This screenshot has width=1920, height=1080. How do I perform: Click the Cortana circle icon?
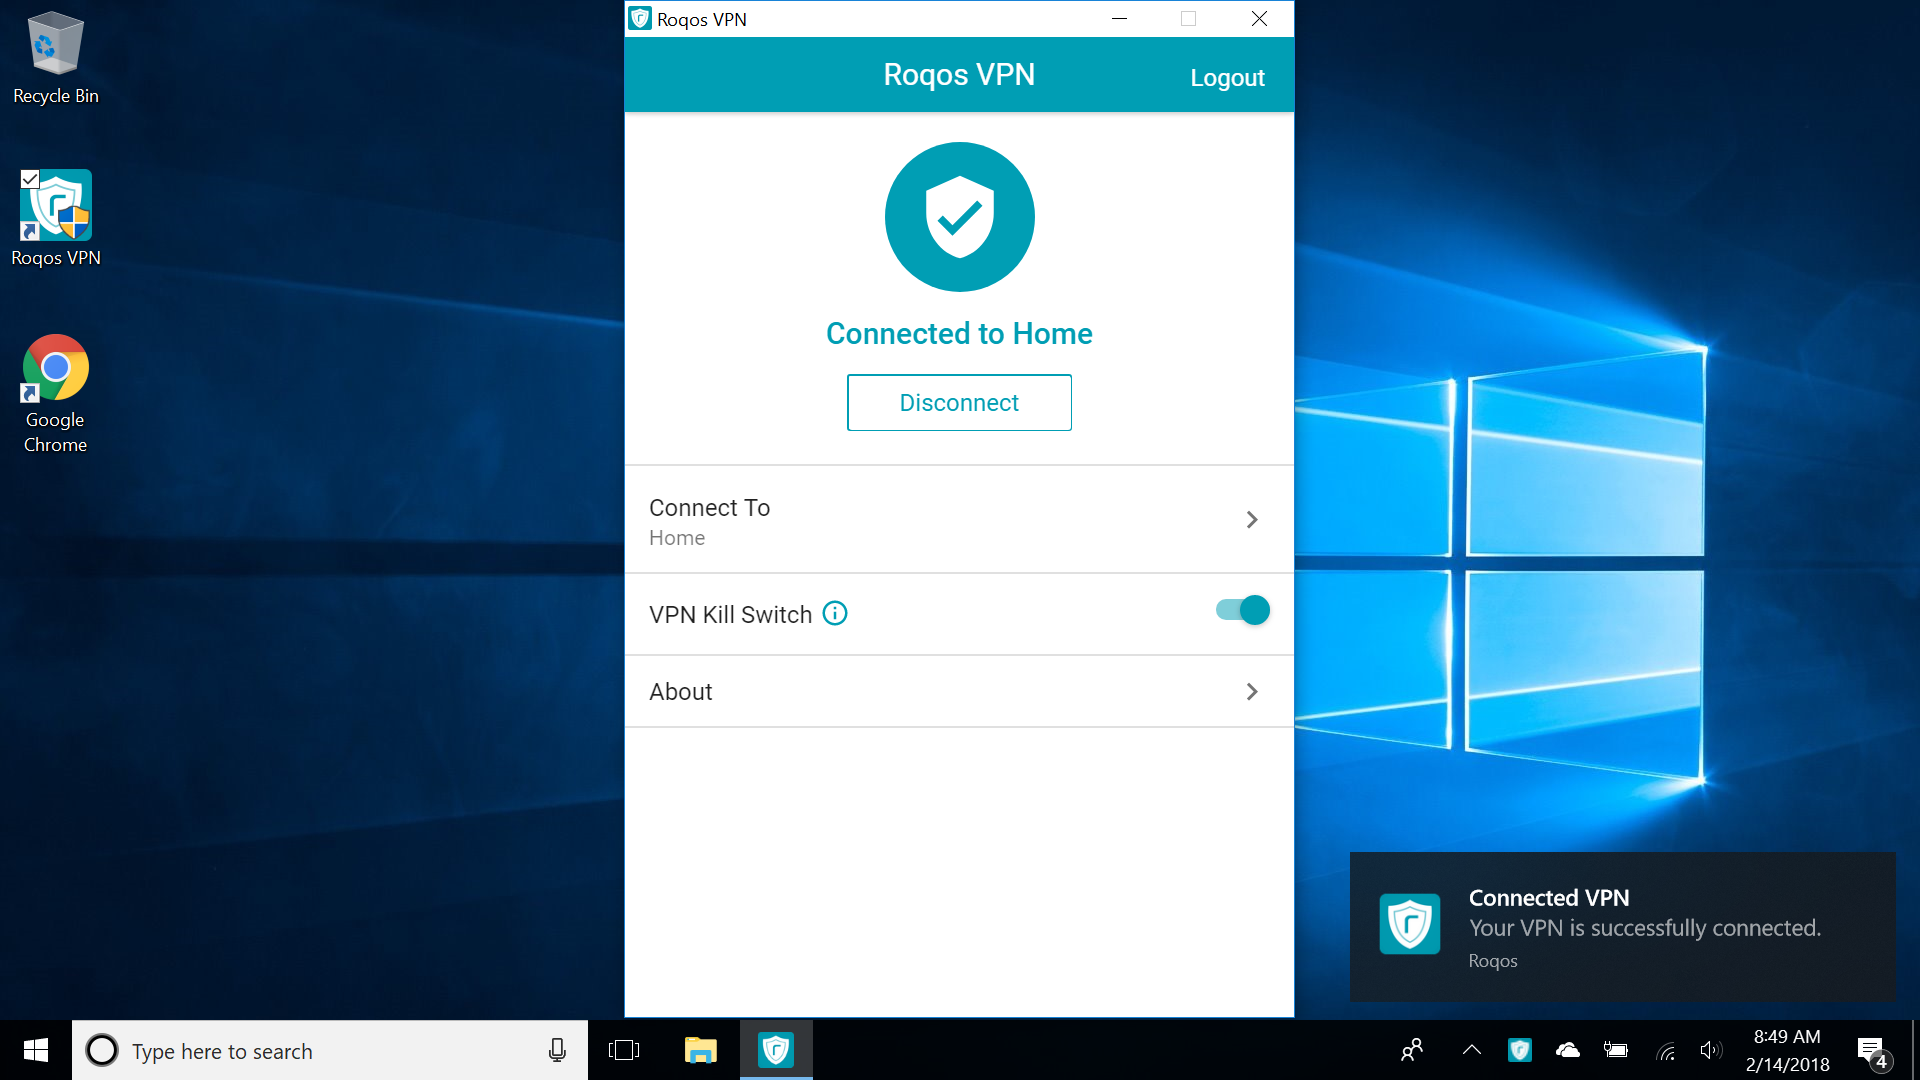tap(102, 1050)
